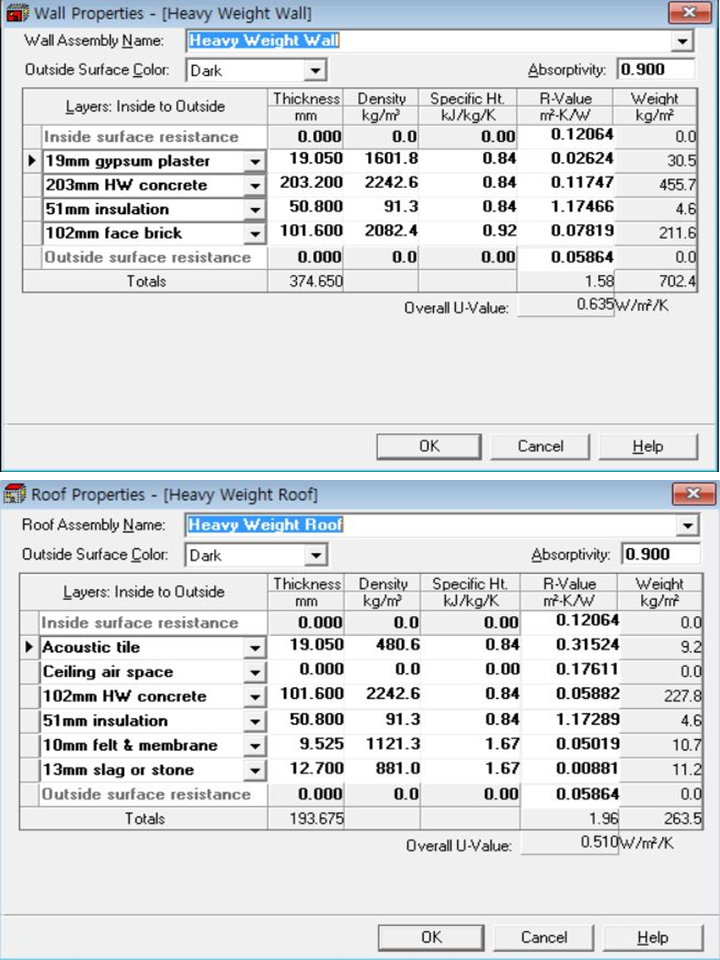This screenshot has height=960, width=720.
Task: Close the Wall Properties dialog
Action: click(688, 14)
